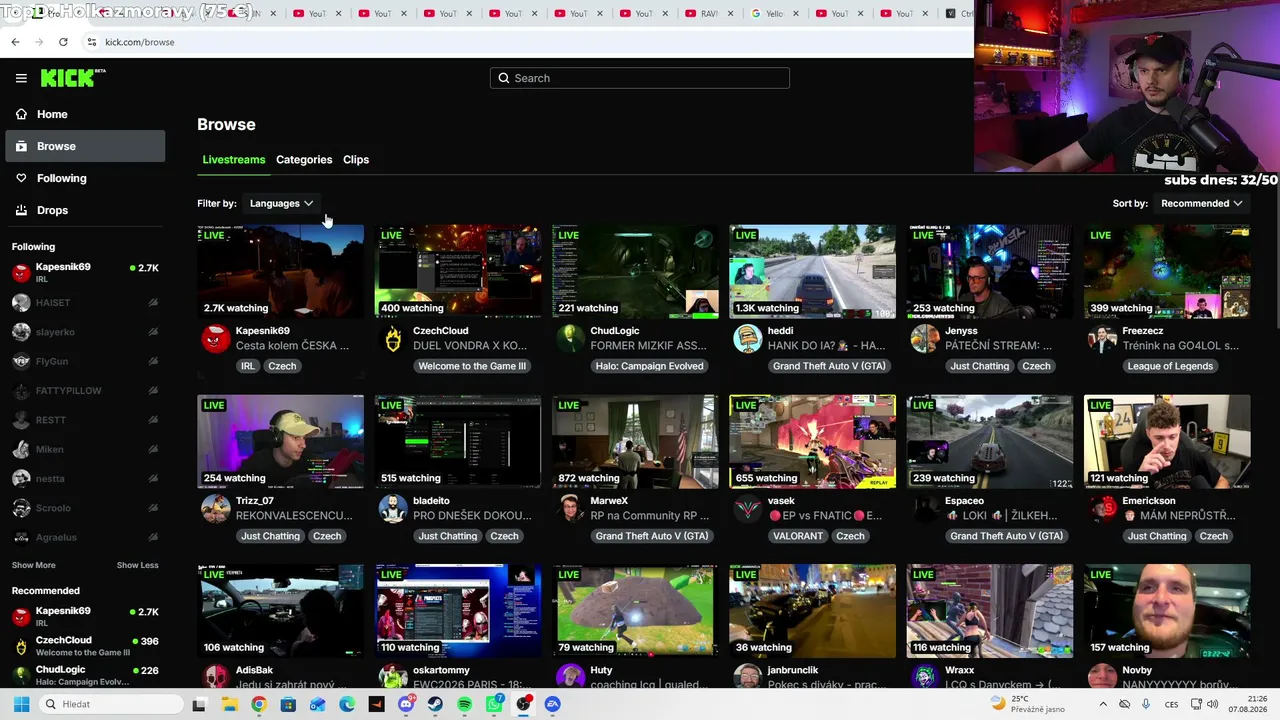Open the Espaceo stream thumbnail
This screenshot has height=720, width=1280.
coord(990,442)
